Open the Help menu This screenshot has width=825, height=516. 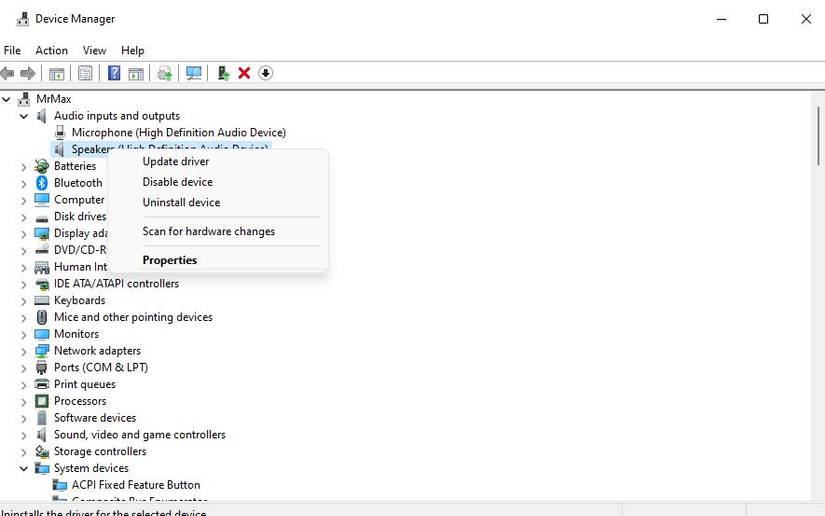133,50
